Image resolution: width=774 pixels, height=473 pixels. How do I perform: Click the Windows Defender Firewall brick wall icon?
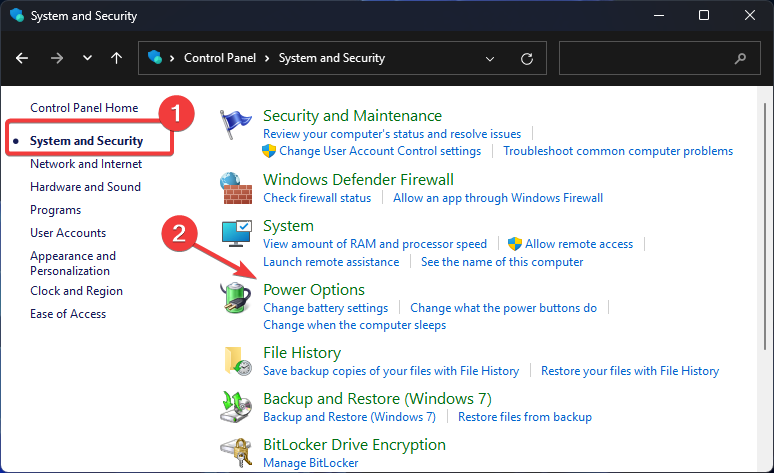pos(236,188)
